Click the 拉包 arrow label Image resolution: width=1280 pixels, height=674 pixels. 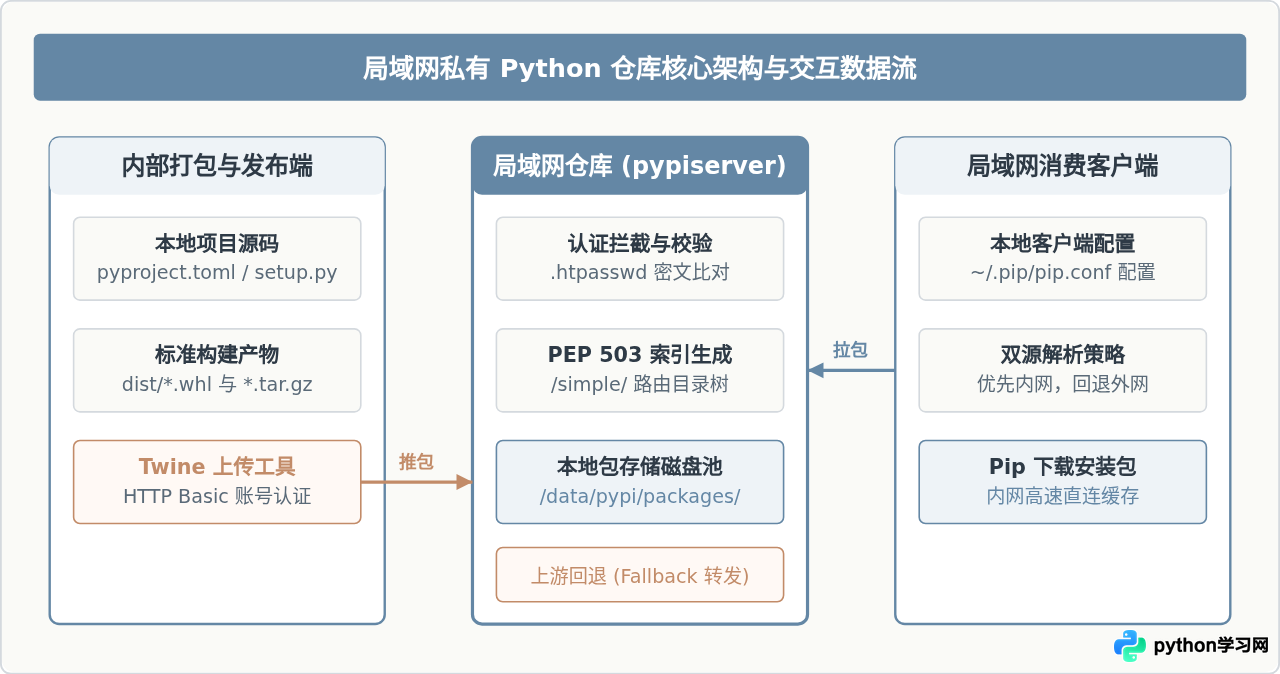[850, 350]
